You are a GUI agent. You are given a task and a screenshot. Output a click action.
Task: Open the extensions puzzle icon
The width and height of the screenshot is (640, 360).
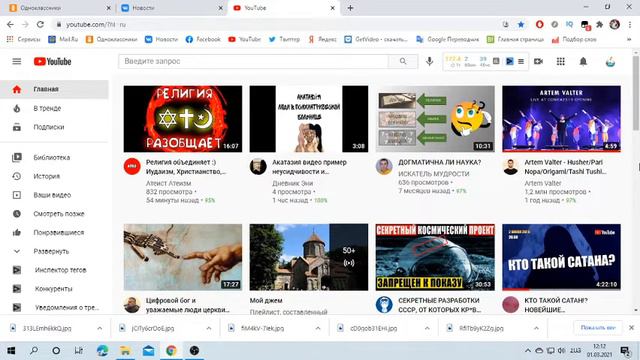[x=600, y=24]
